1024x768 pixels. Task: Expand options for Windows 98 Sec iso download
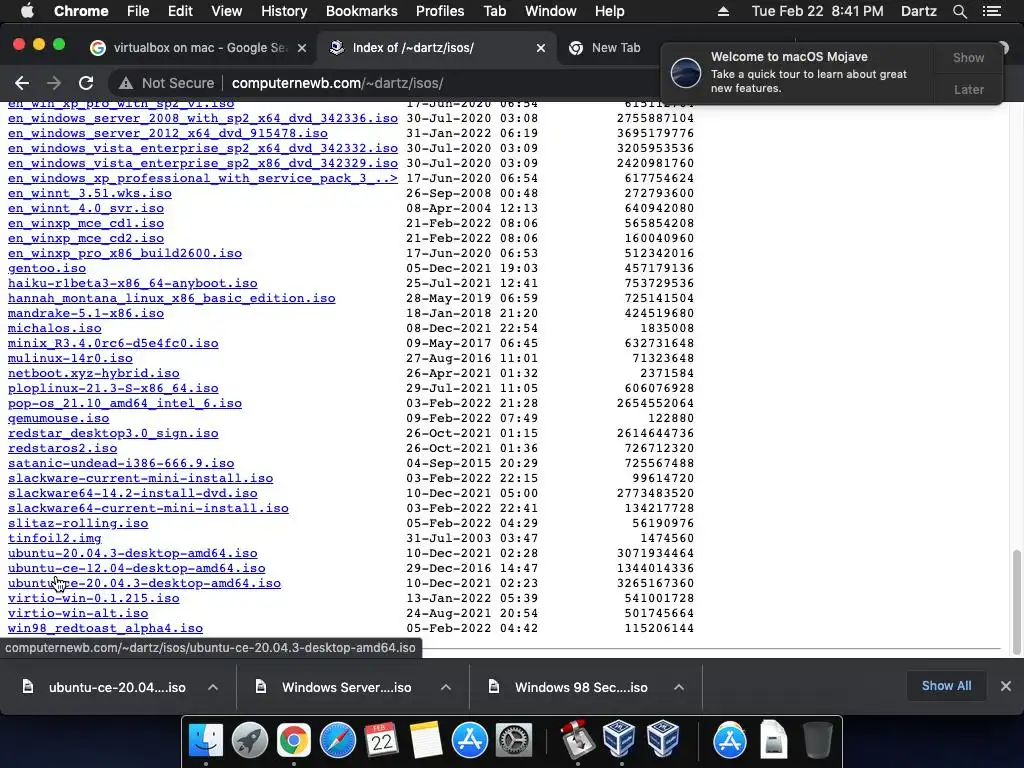click(679, 687)
